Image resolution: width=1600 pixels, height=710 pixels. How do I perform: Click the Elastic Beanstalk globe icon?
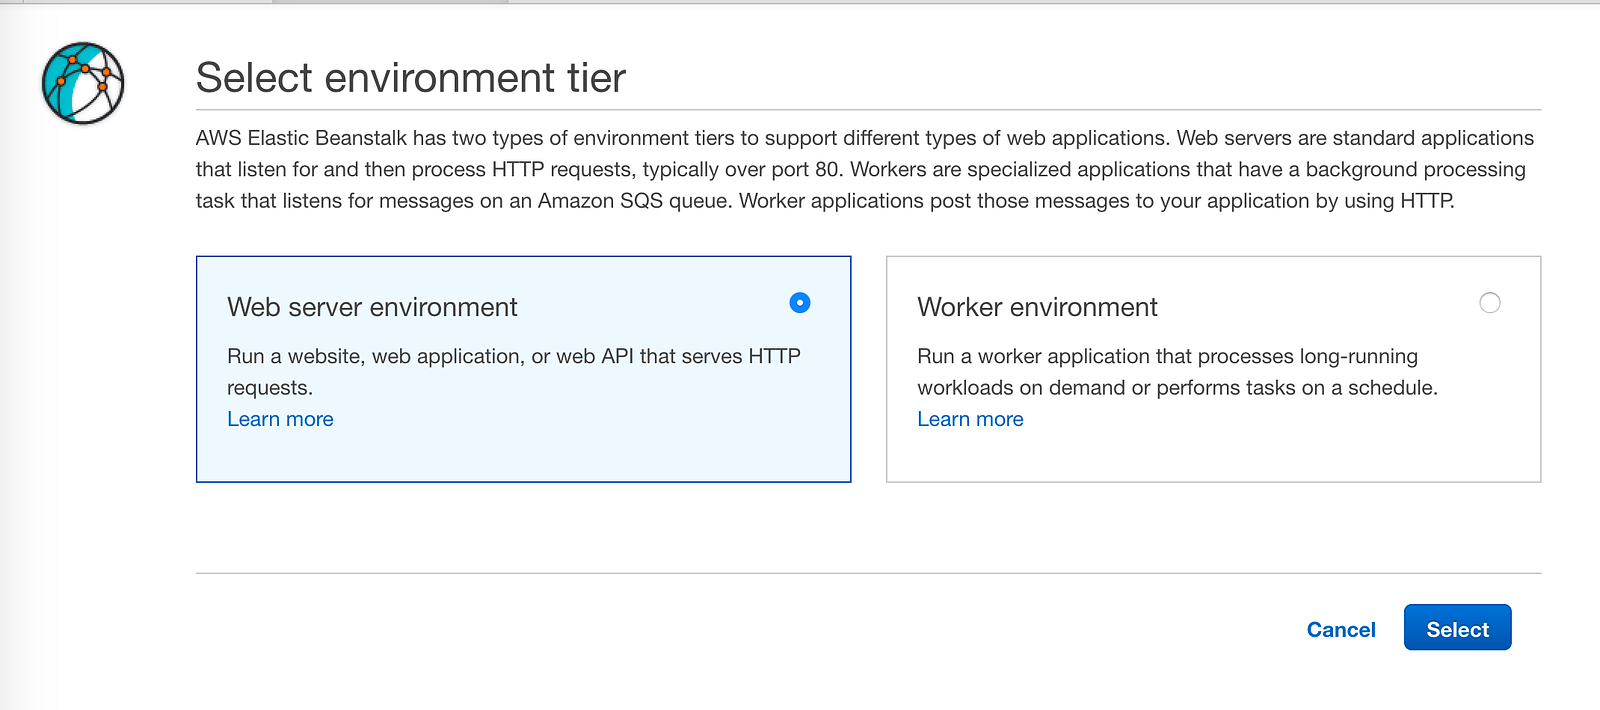click(83, 83)
